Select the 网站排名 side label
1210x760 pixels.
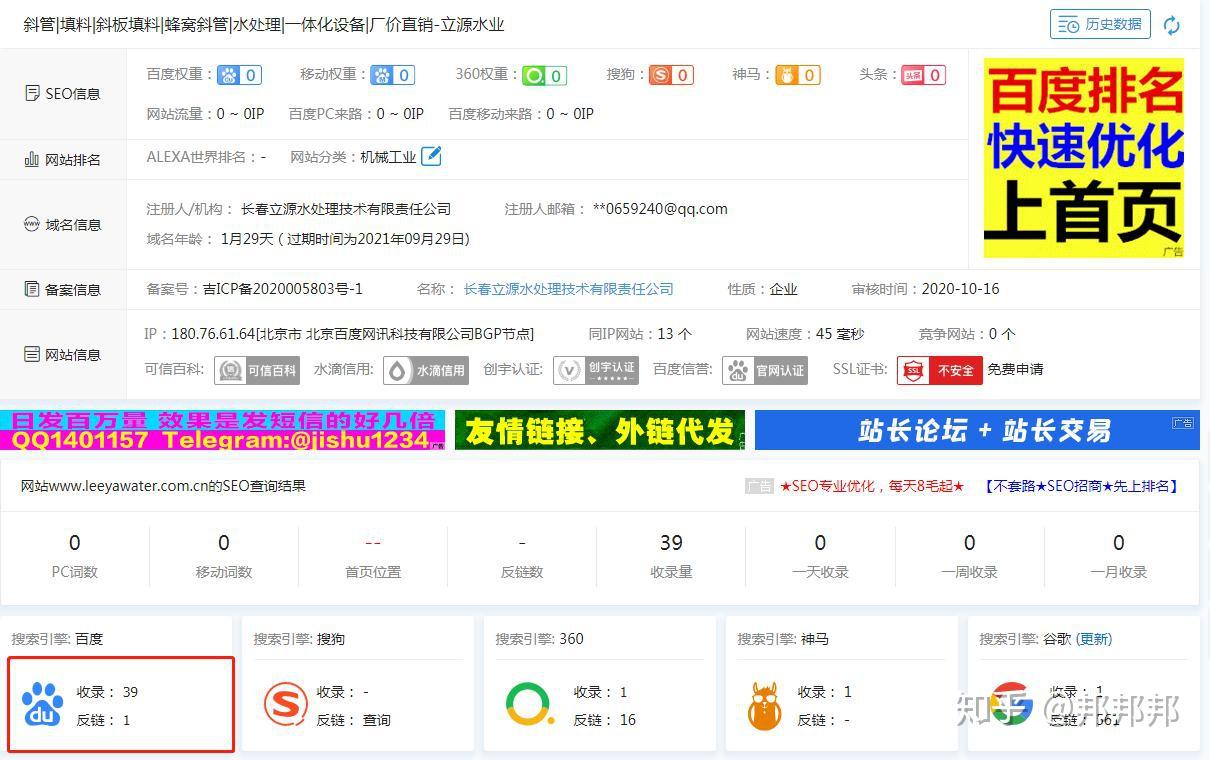click(63, 160)
